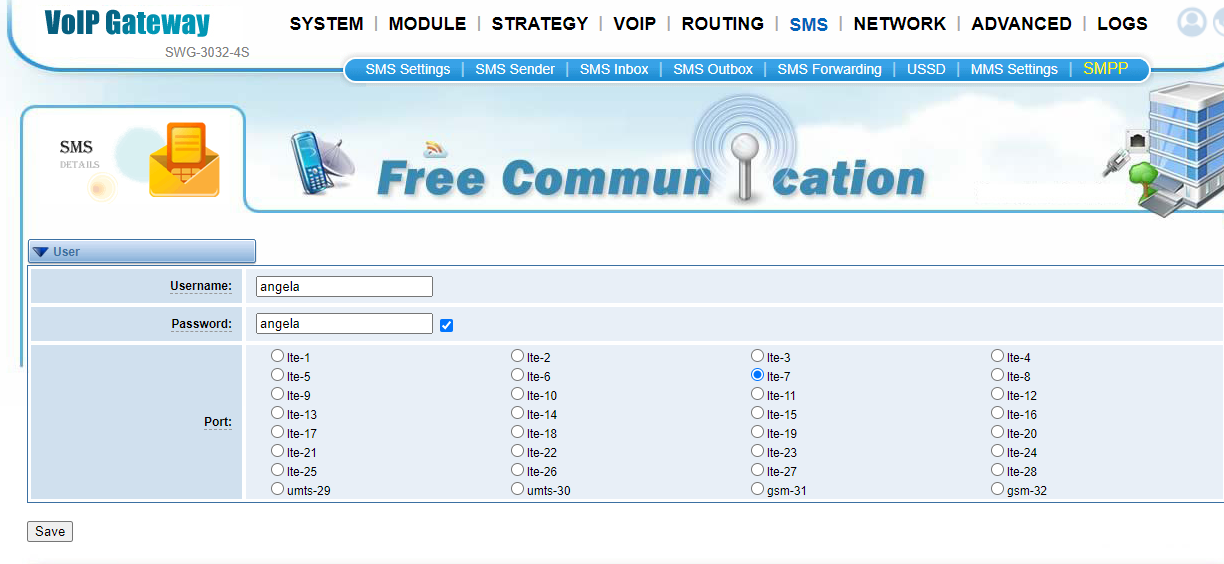The image size is (1224, 564).
Task: Select the gsm-32 port radio button
Action: coord(997,489)
